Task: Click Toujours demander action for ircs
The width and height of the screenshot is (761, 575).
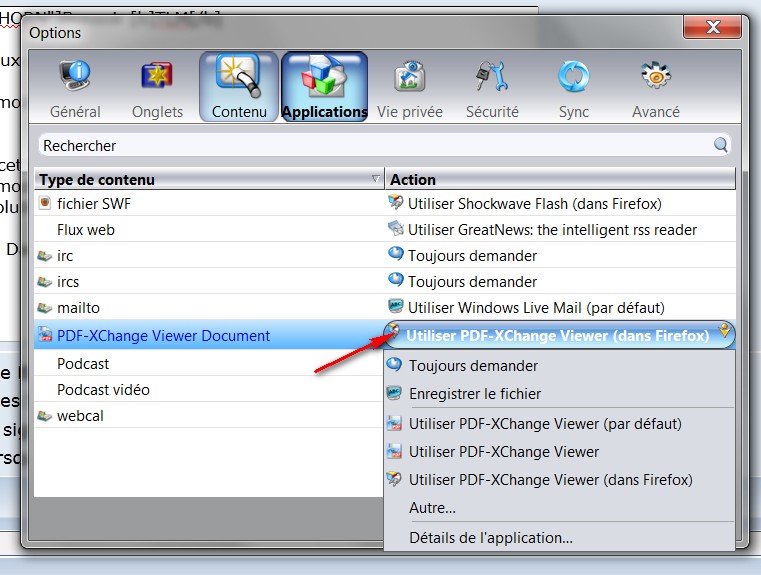Action: tap(472, 281)
